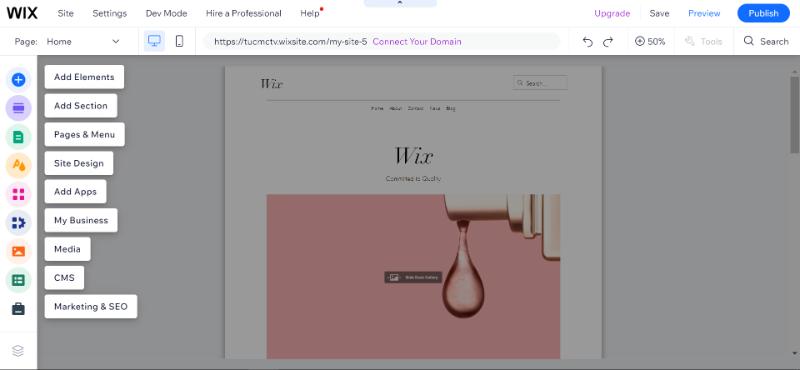The height and width of the screenshot is (370, 800).
Task: Open the Marketing & SEO briefcase icon
Action: point(18,309)
